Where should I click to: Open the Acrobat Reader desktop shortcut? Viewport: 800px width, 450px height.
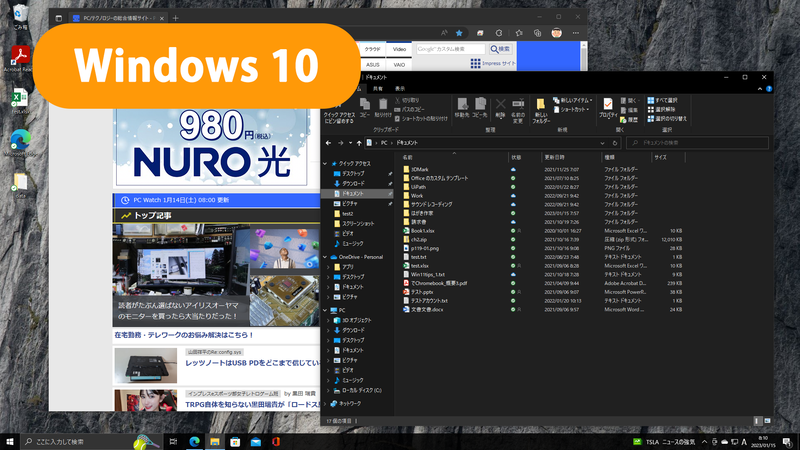[x=20, y=59]
